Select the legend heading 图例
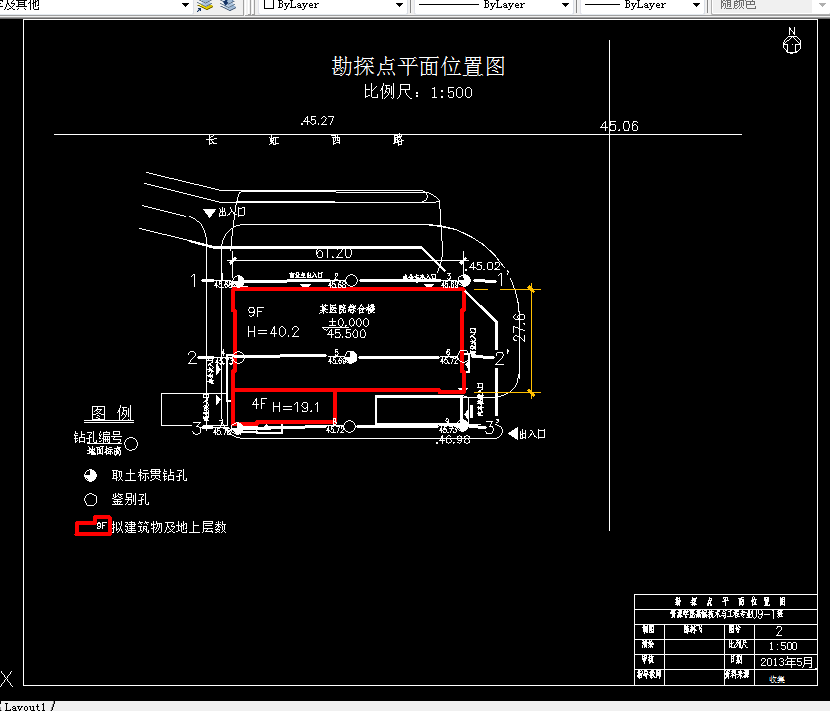The width and height of the screenshot is (830, 711). 111,413
